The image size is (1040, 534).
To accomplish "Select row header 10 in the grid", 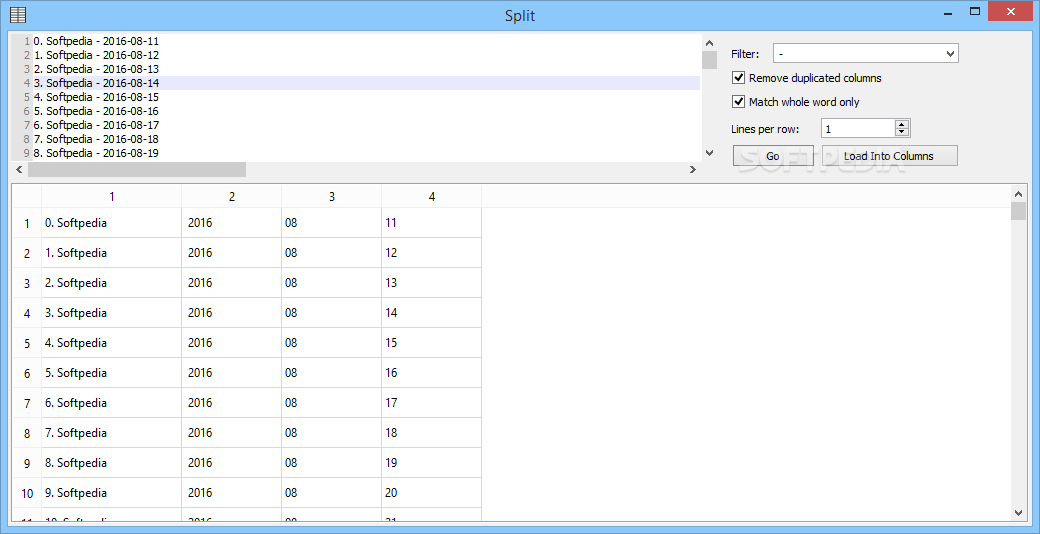I will pyautogui.click(x=27, y=493).
